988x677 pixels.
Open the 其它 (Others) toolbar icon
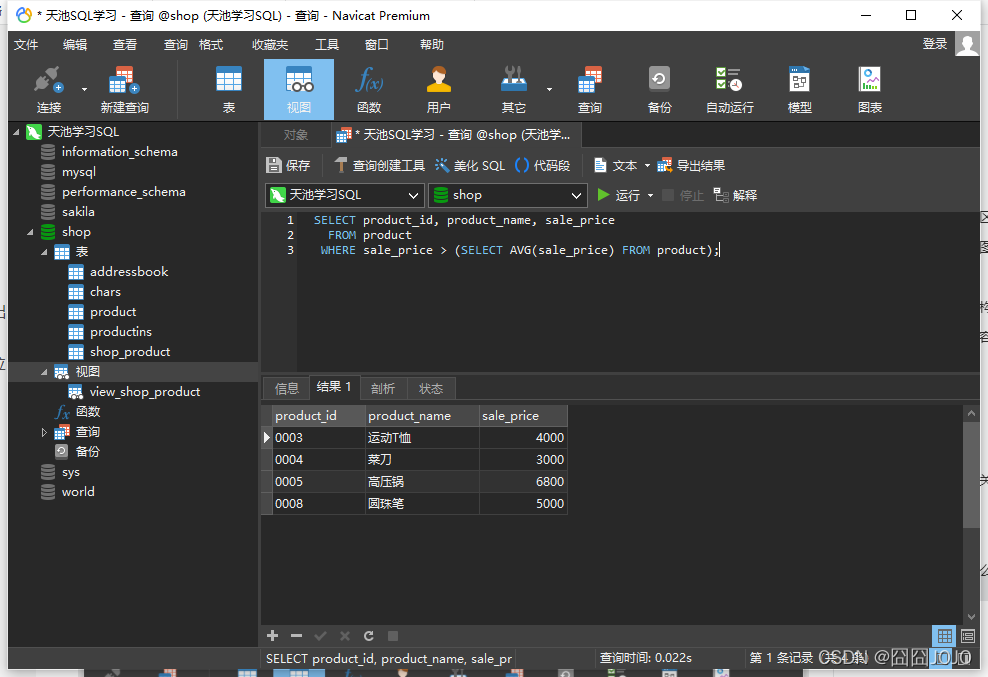(514, 90)
